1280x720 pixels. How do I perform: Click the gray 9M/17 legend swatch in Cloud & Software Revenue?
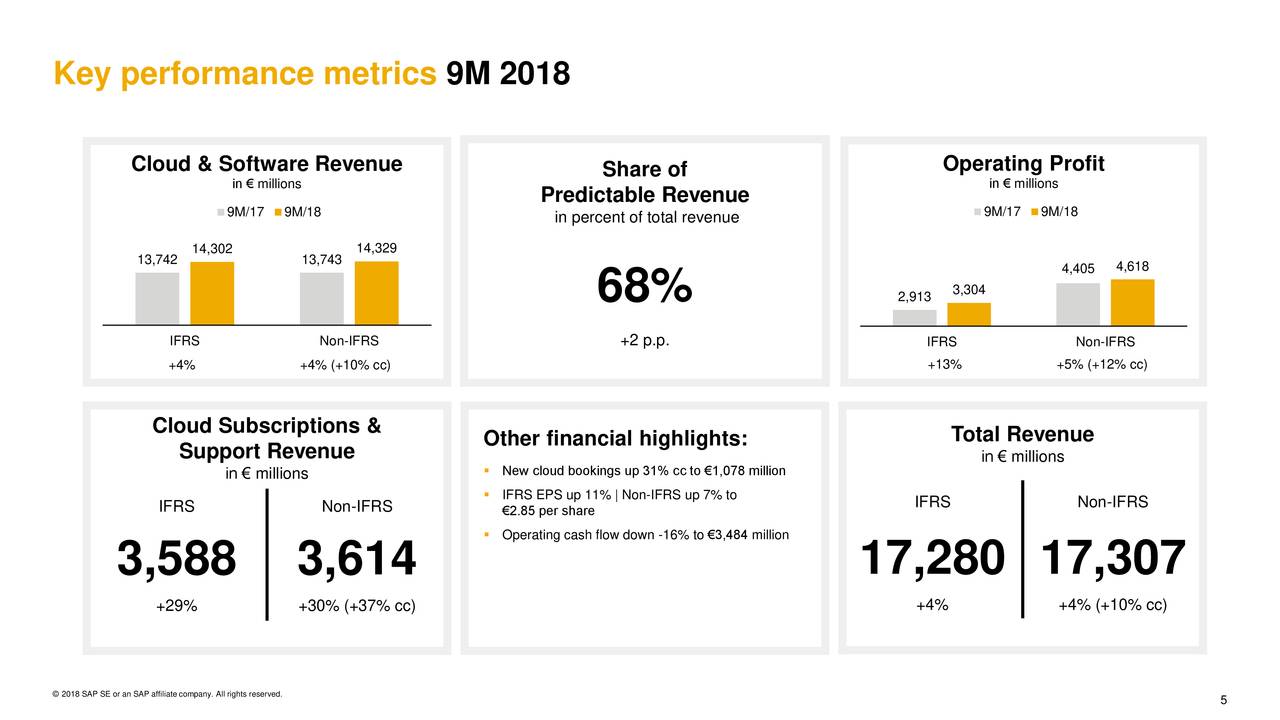tap(220, 212)
